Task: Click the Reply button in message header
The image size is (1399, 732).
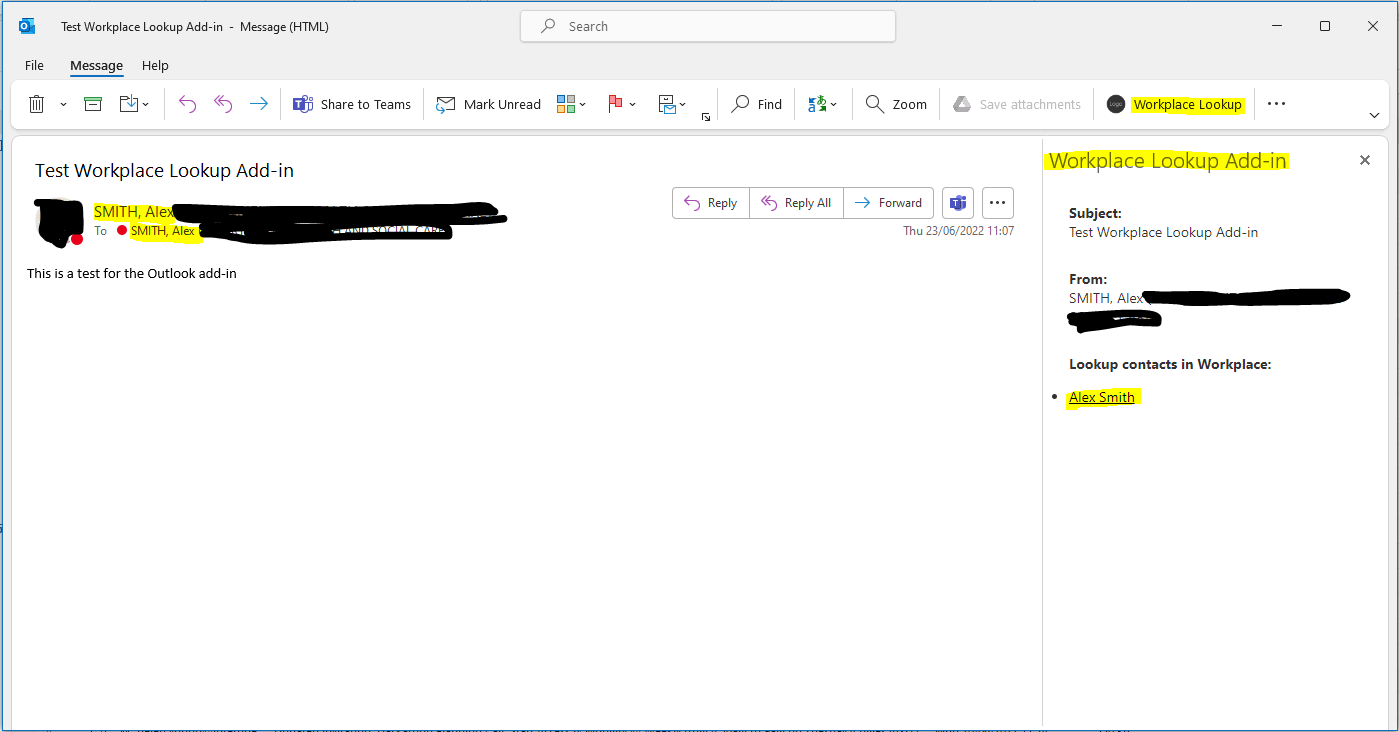Action: [711, 203]
